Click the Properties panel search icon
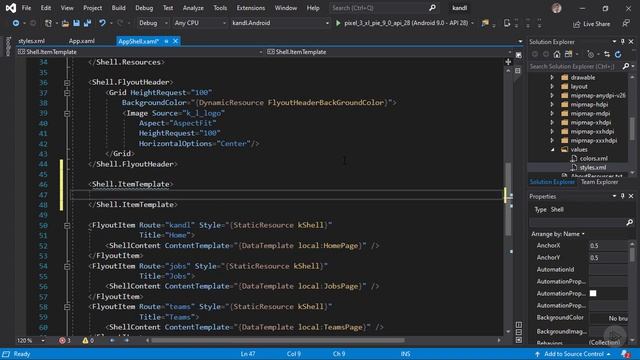The width and height of the screenshot is (640, 360). [x=629, y=222]
